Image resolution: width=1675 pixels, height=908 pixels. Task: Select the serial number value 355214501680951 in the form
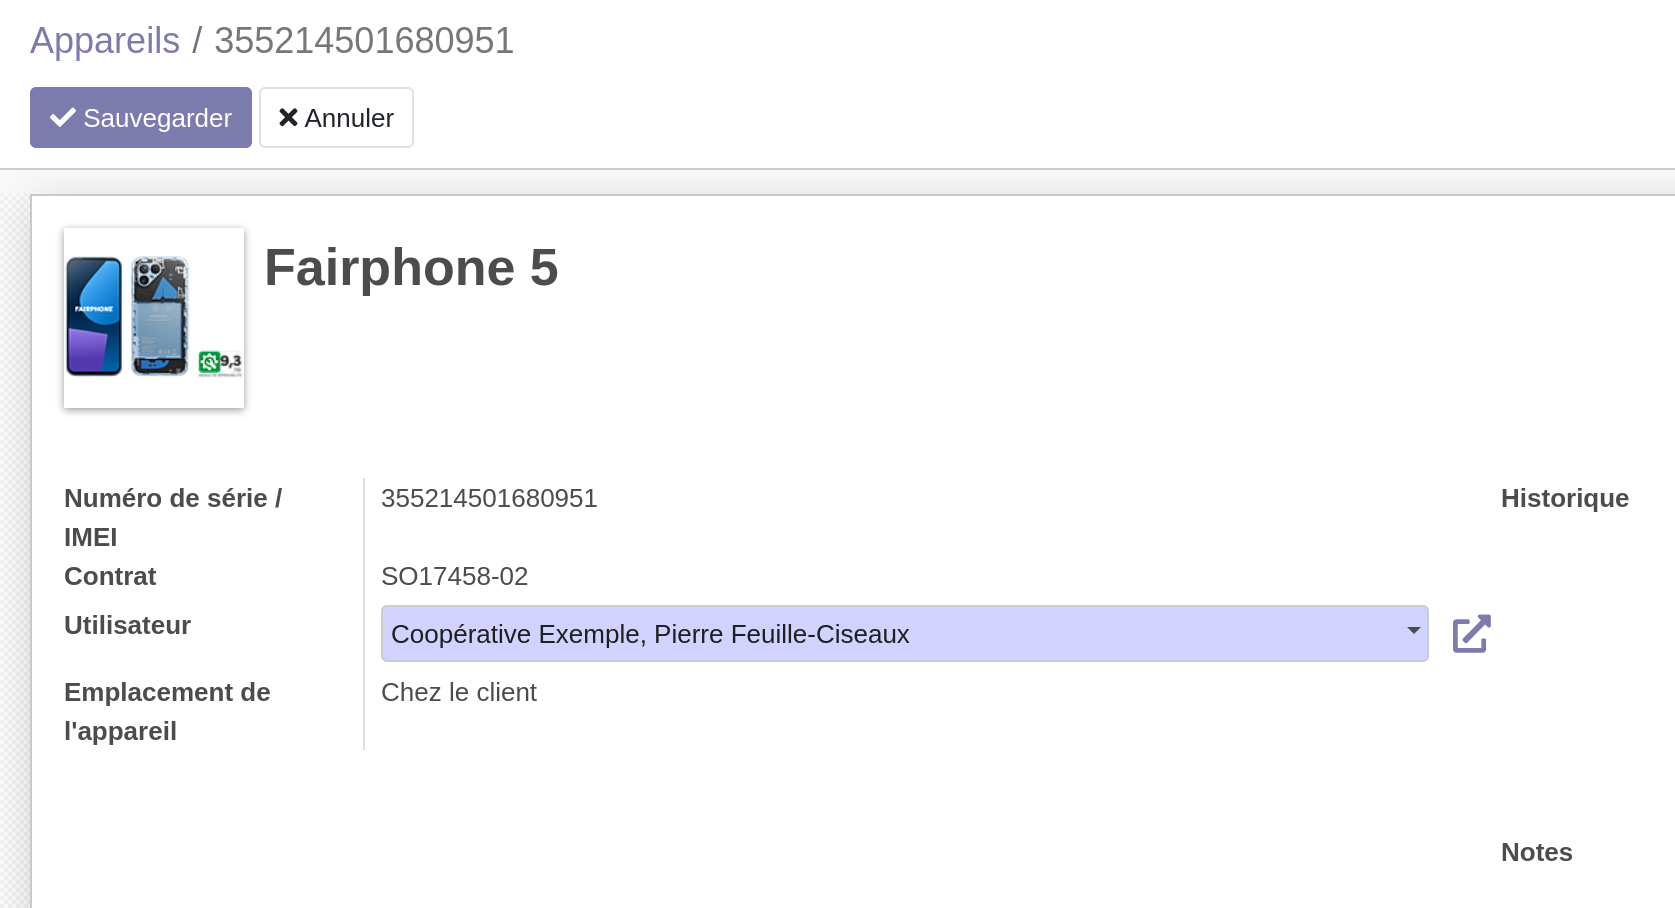[489, 498]
